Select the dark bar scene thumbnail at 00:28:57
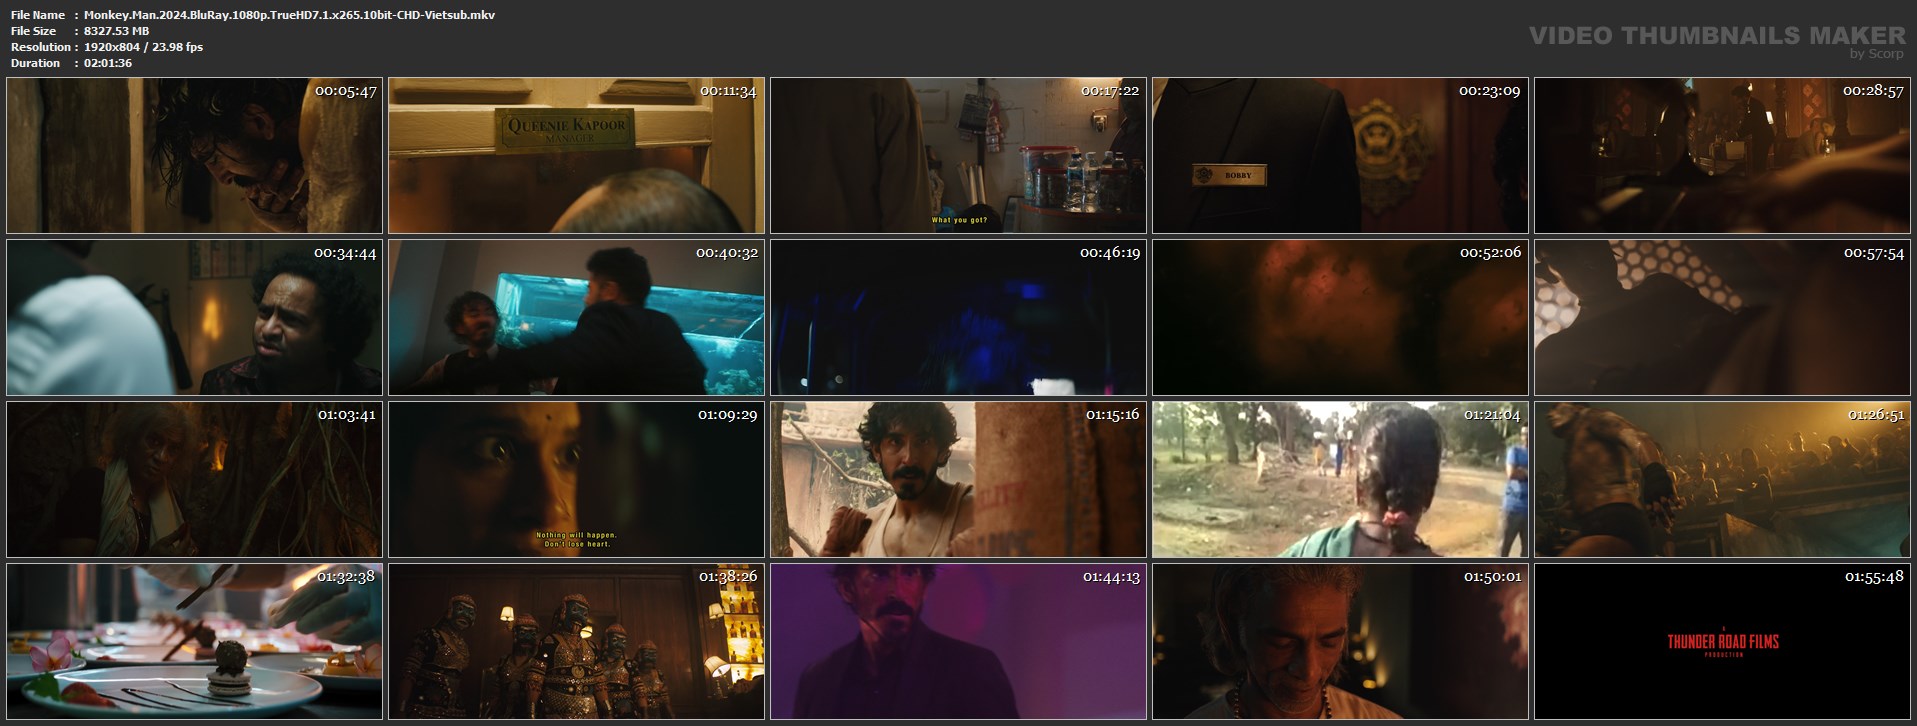Screen dimensions: 1917x726 click(1722, 156)
